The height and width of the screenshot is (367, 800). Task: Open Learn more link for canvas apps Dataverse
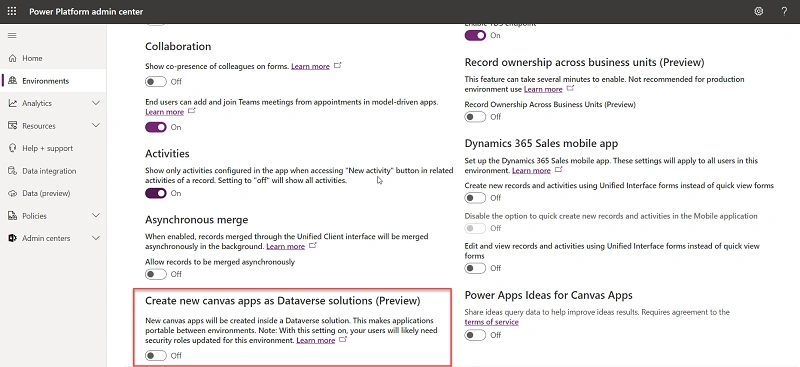tap(316, 340)
